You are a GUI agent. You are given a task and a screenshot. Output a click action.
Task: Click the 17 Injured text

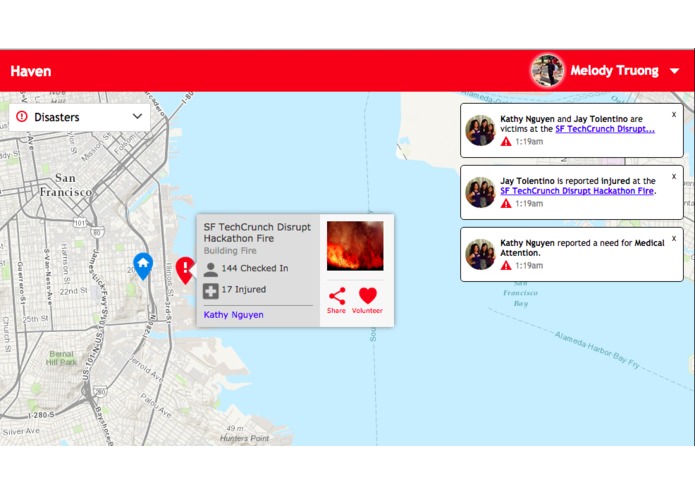[244, 289]
